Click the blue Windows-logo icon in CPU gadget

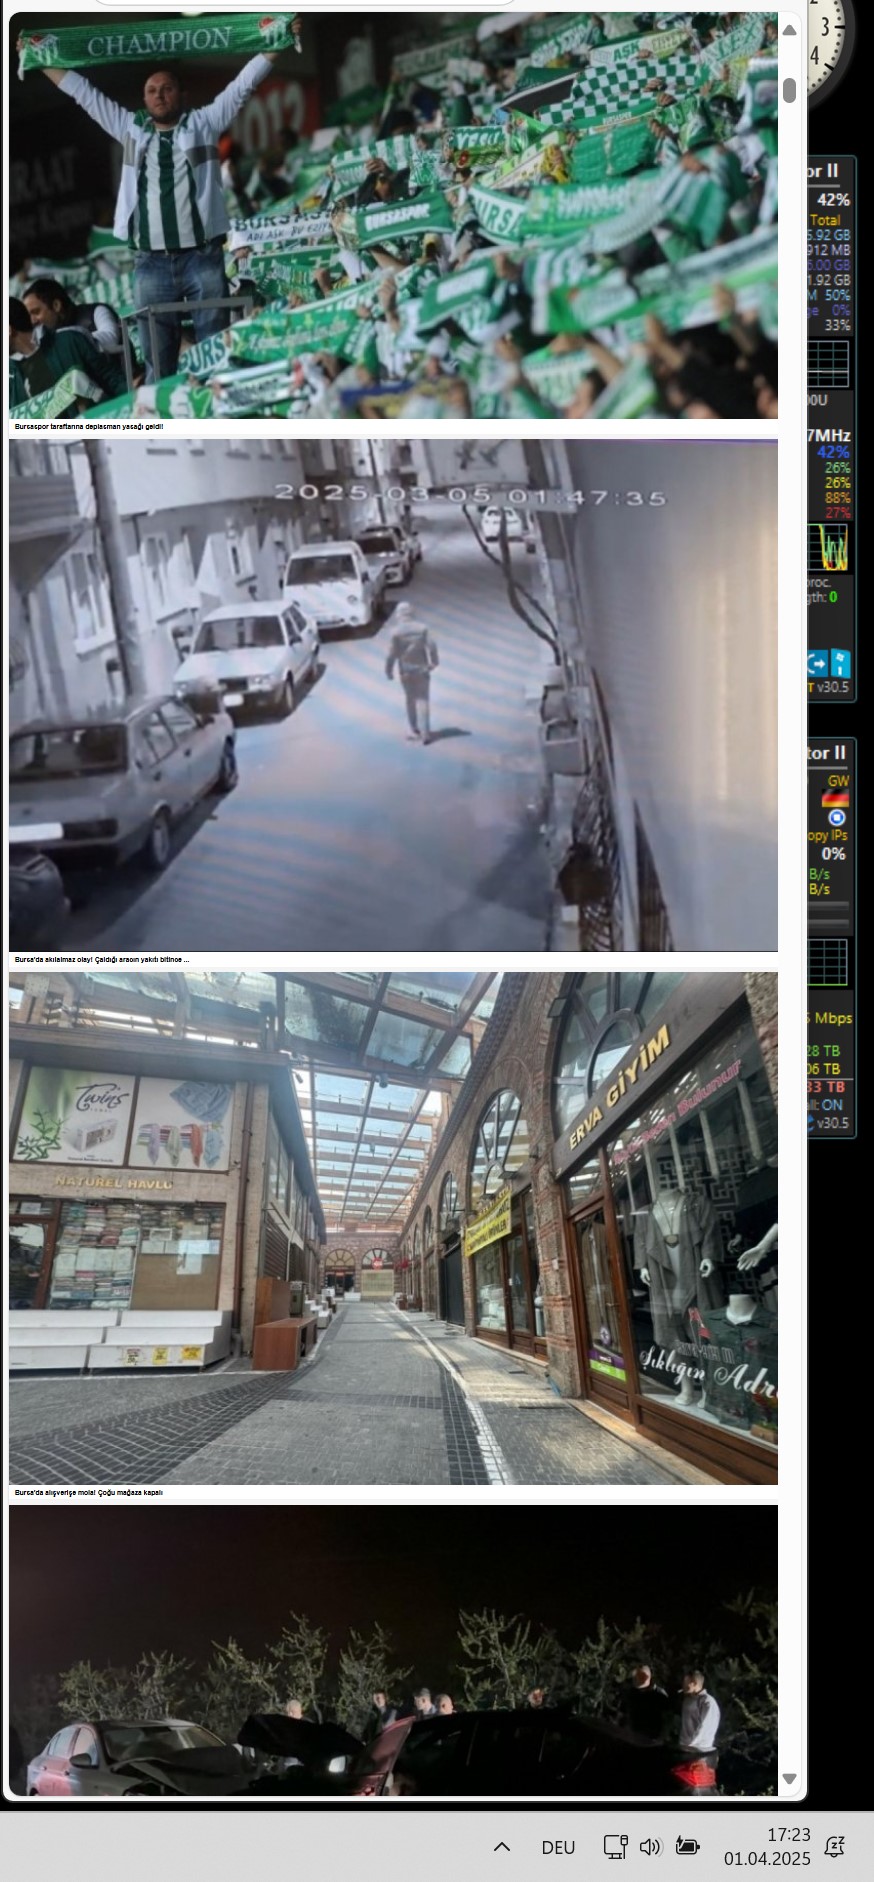coord(841,663)
